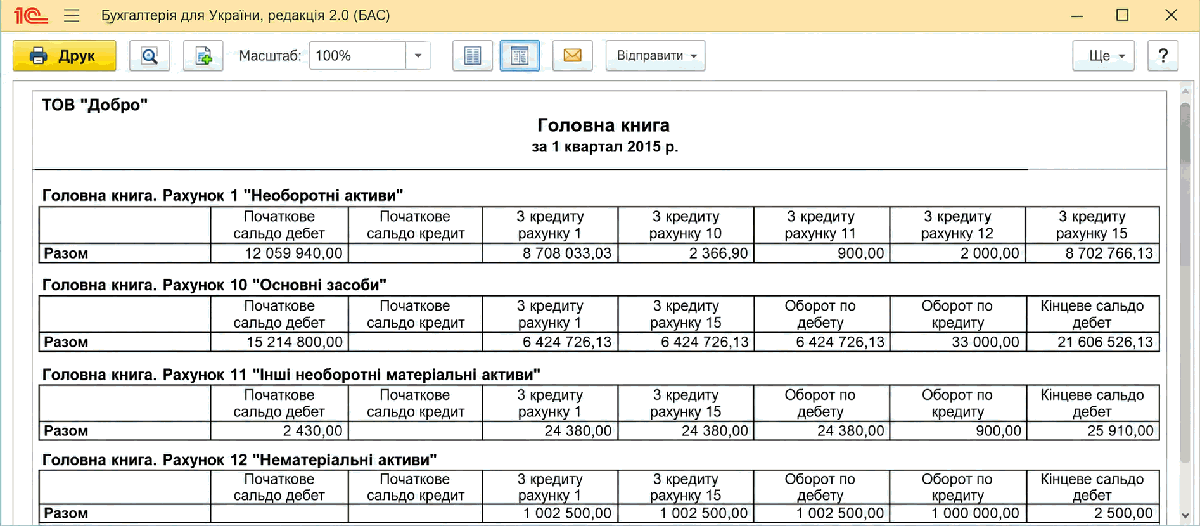Open print preview with magnifier icon
1200x526 pixels.
tap(150, 56)
